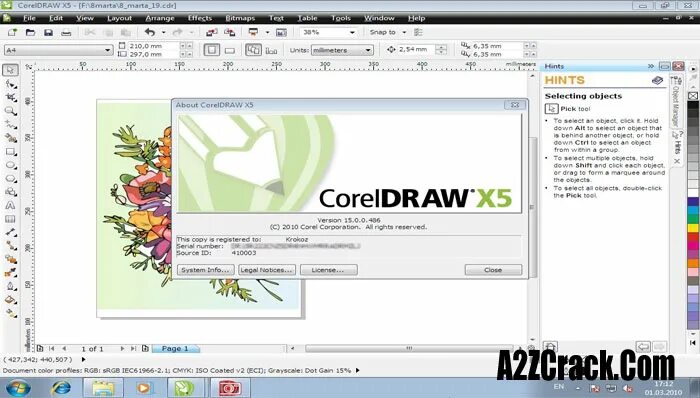Select the Ellipse tool in toolbox

tap(10, 165)
